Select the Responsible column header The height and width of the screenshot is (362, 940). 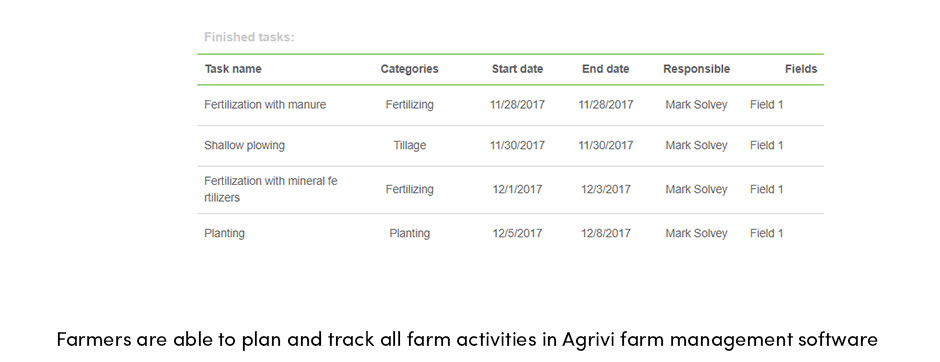click(697, 69)
